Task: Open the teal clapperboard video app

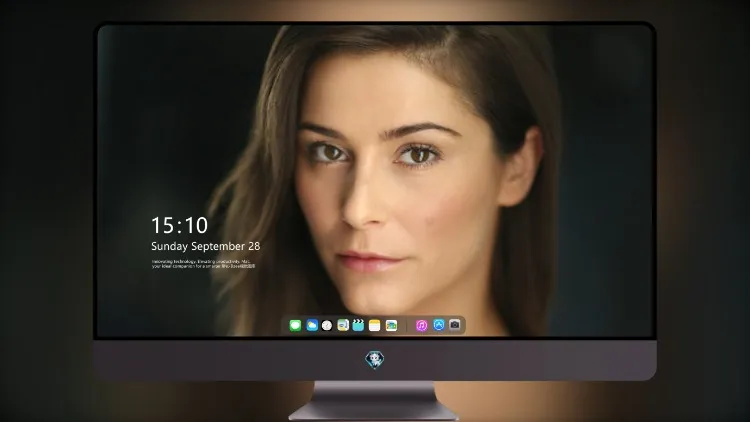Action: [x=358, y=325]
